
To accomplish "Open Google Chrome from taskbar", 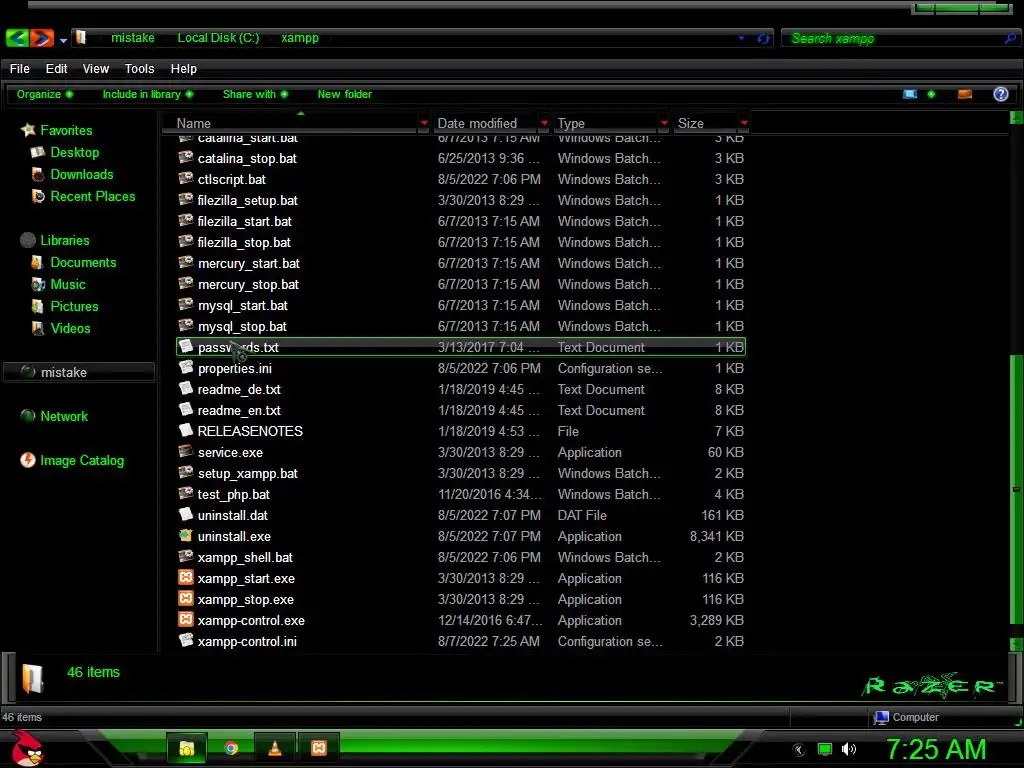I will point(231,748).
